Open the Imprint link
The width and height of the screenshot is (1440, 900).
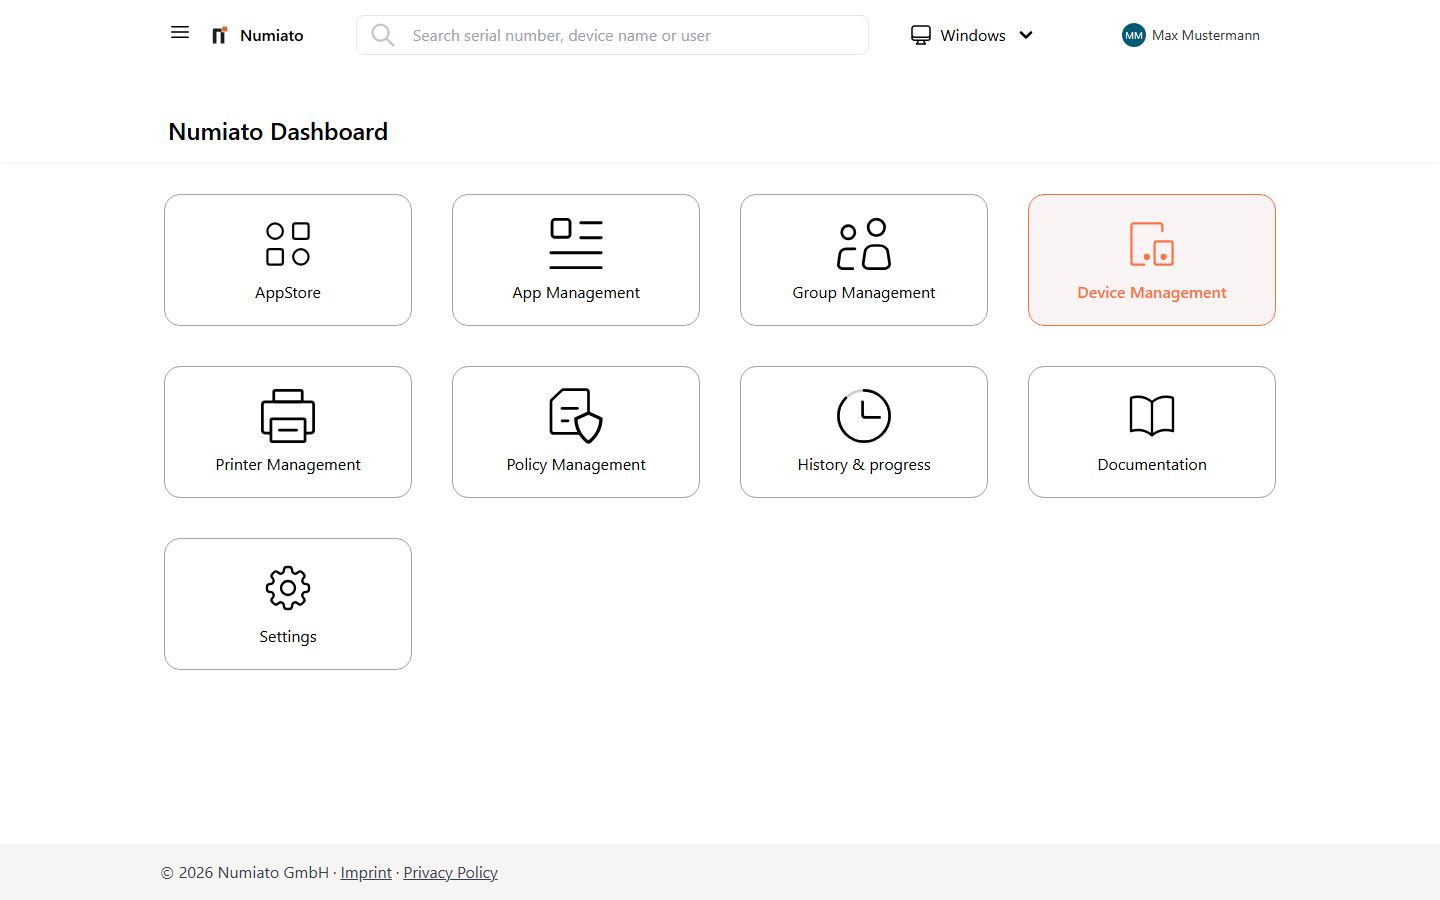click(x=366, y=872)
